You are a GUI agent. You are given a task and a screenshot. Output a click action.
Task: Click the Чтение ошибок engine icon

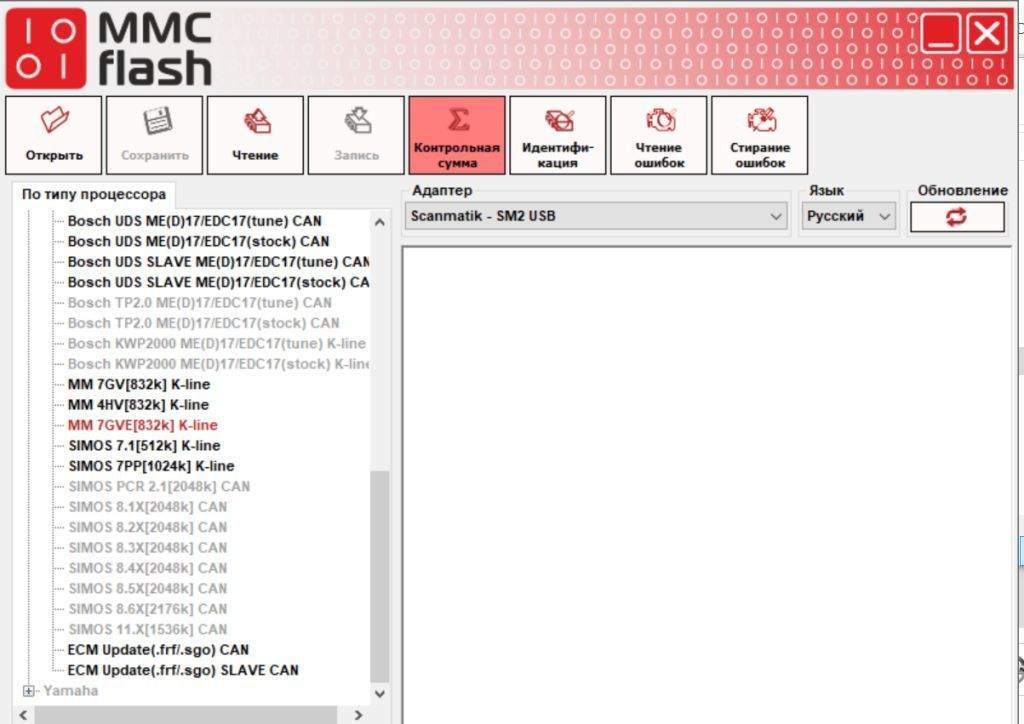tap(659, 120)
